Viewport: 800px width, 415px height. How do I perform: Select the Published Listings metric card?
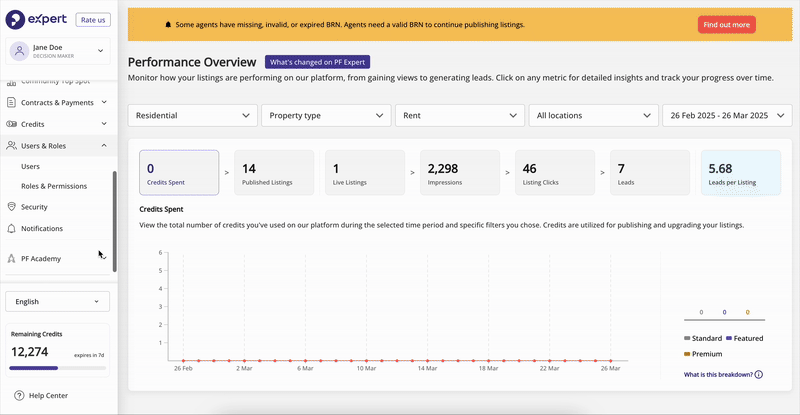click(274, 173)
